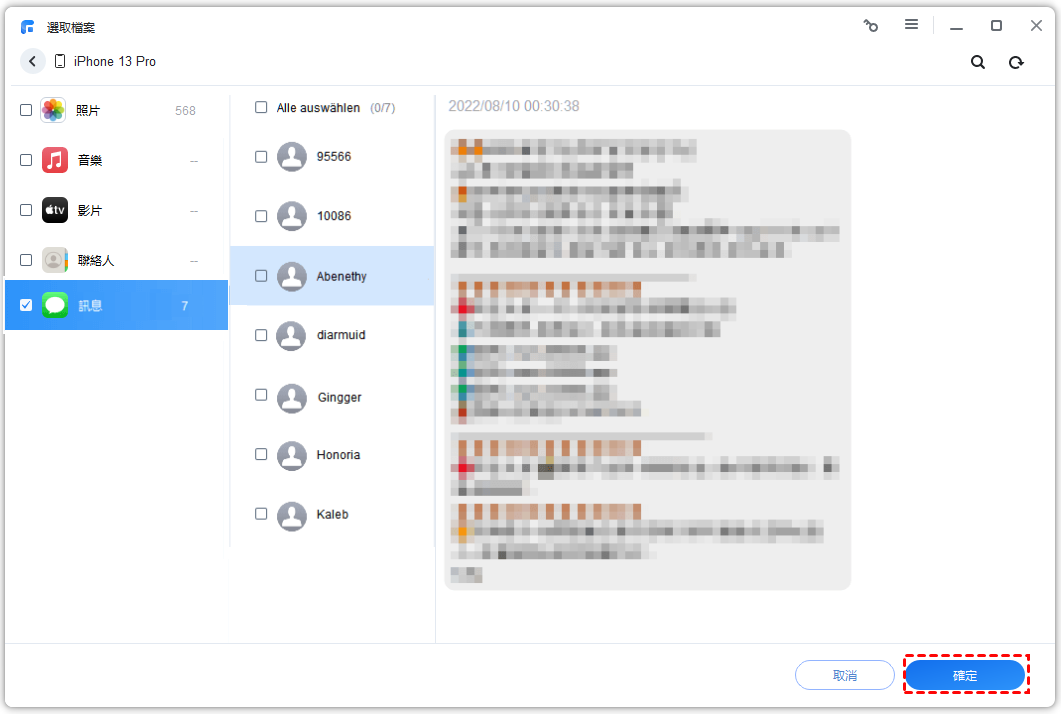The width and height of the screenshot is (1061, 714).
Task: Uncheck the 訊息 messages checkbox
Action: click(26, 305)
